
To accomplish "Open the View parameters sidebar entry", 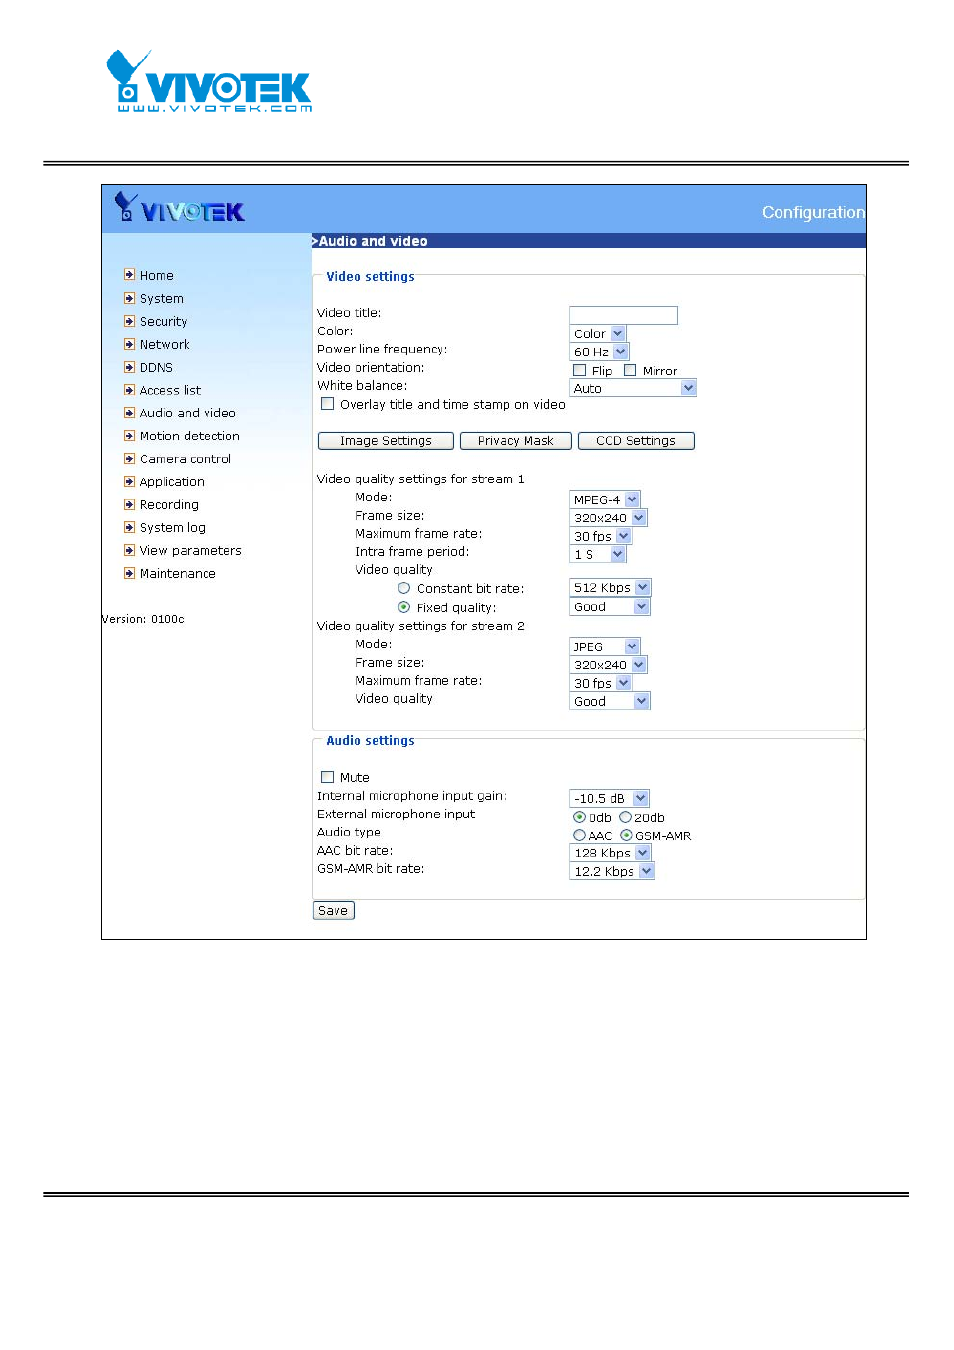I will (190, 551).
